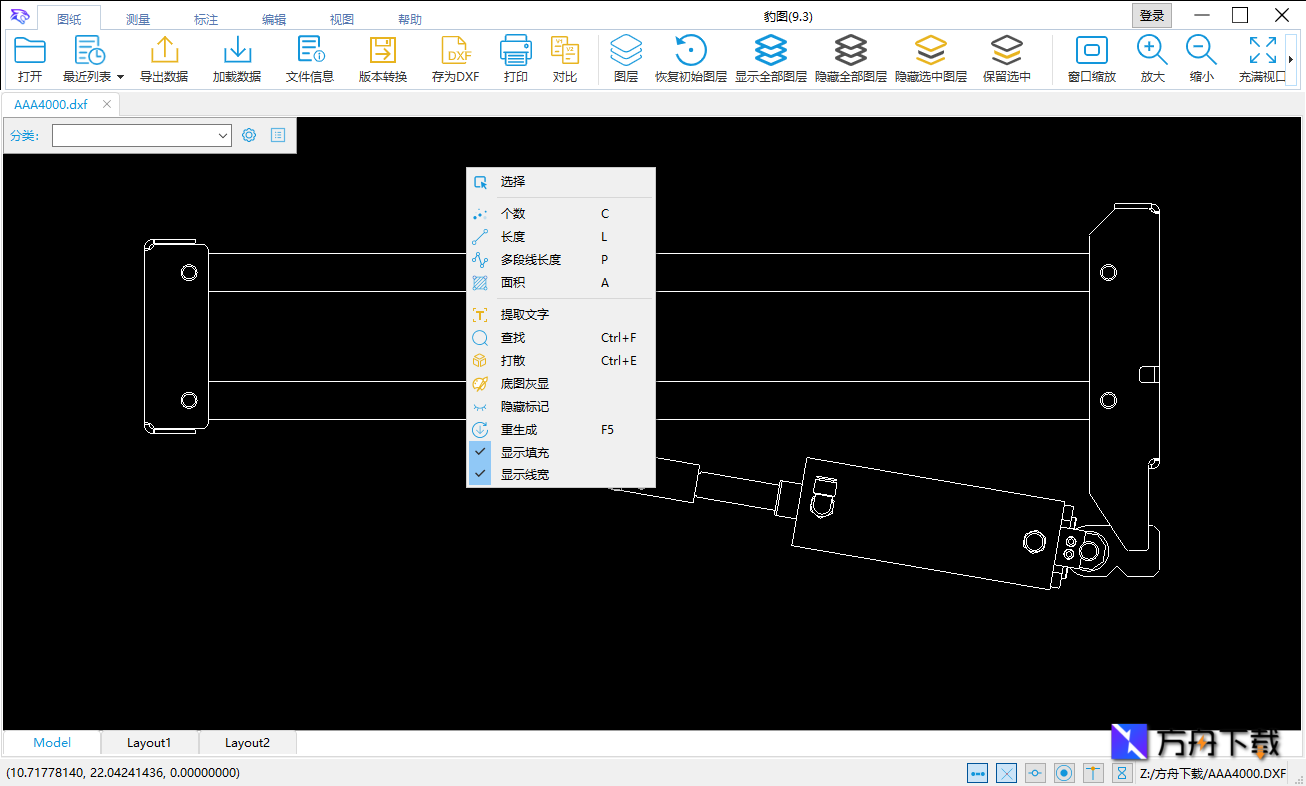Viewport: 1306px width, 786px height.
Task: Toggle the circle snap button in status bar
Action: [1064, 773]
